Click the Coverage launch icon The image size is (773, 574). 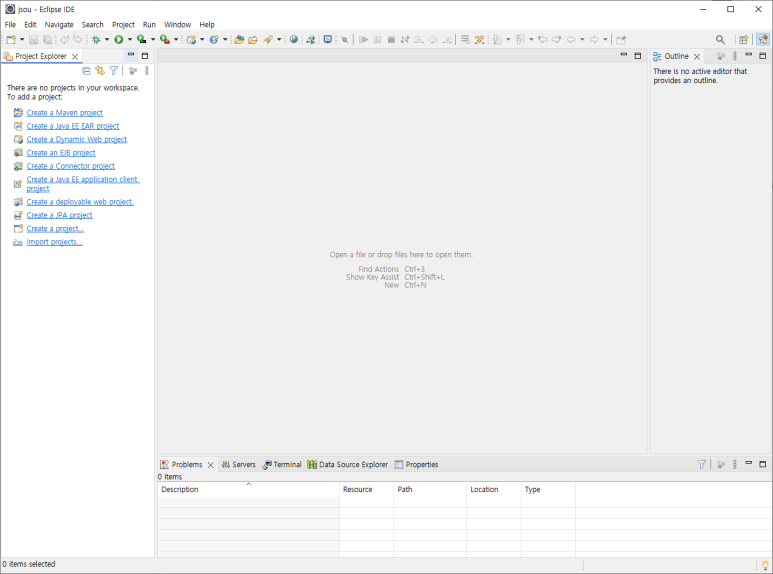point(141,39)
